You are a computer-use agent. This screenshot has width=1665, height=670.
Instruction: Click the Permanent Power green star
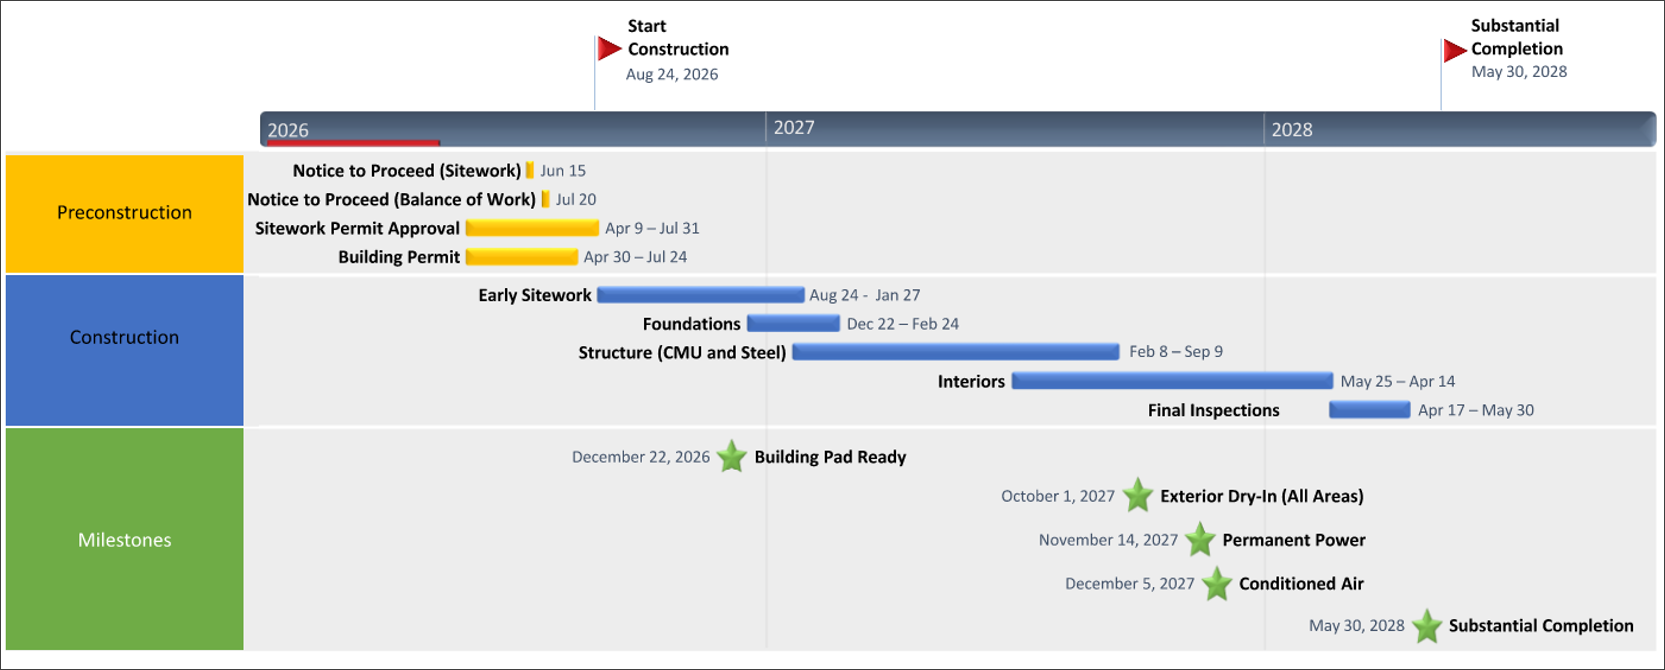[1200, 540]
